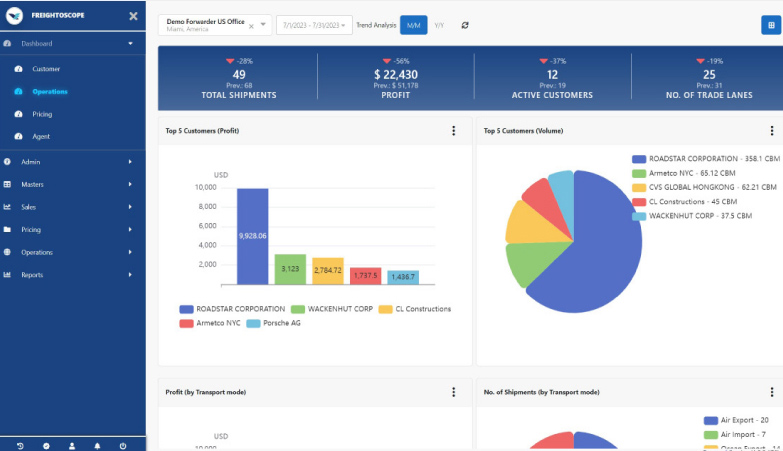The width and height of the screenshot is (783, 451).
Task: Toggle CVS GLOBAL HONGKONG pie legend entry
Action: coord(704,187)
